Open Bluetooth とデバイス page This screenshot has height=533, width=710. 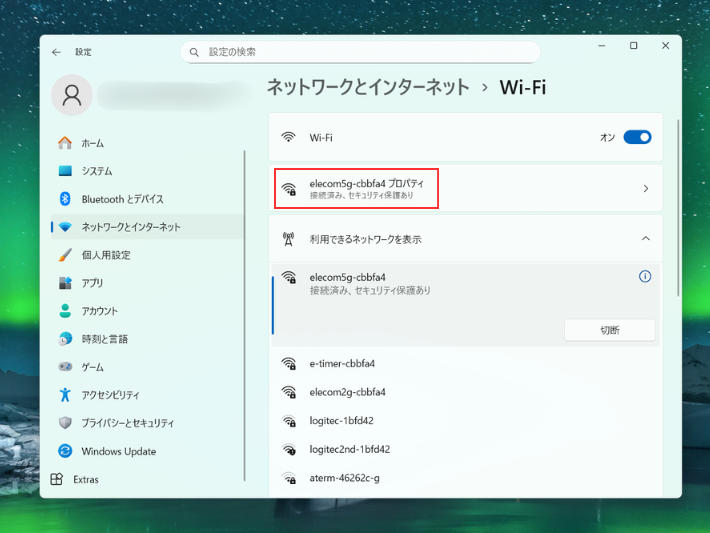coord(148,199)
